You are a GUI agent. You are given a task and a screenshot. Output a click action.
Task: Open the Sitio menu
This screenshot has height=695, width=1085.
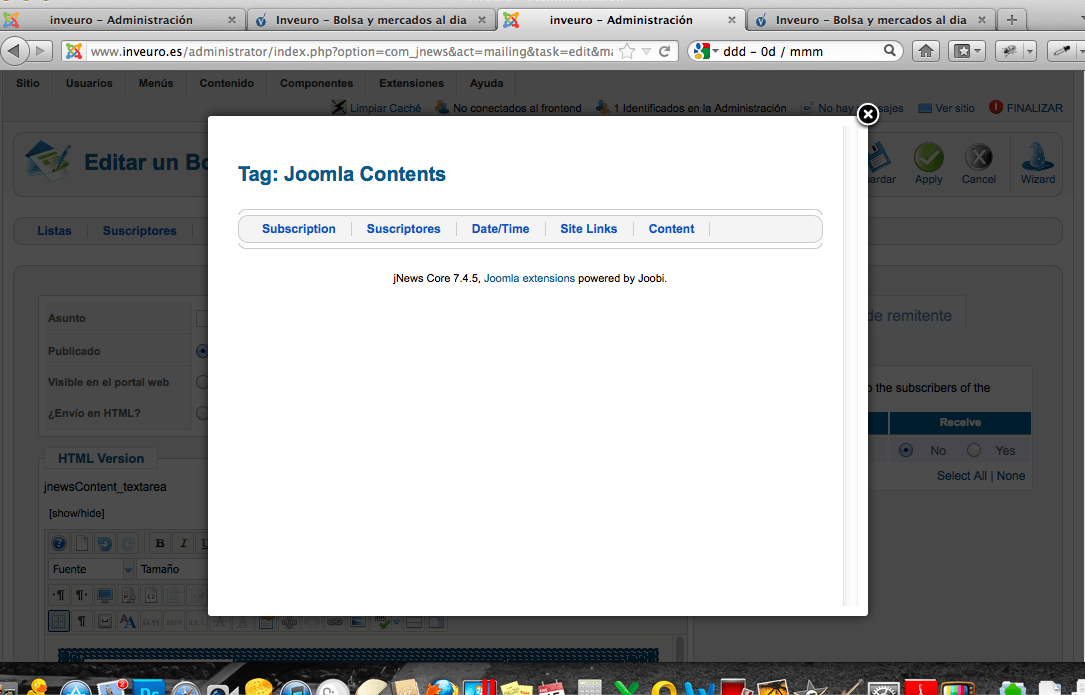tap(28, 83)
